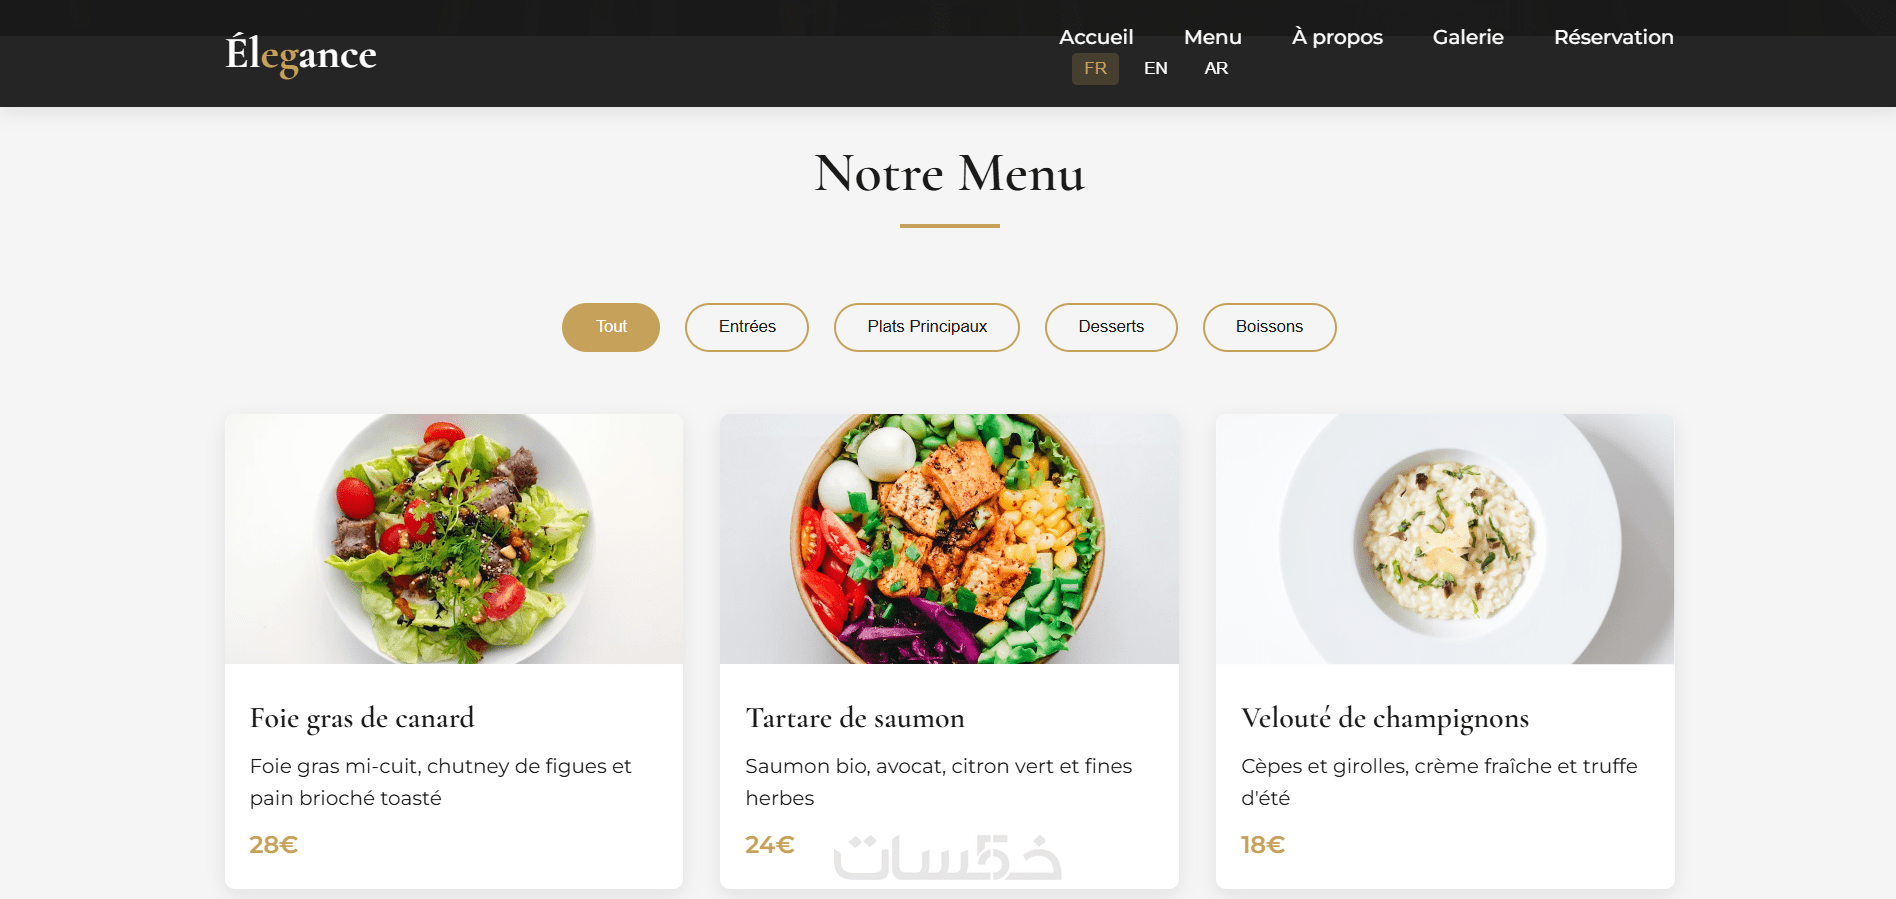
Task: Switch language to FR
Action: click(x=1095, y=68)
